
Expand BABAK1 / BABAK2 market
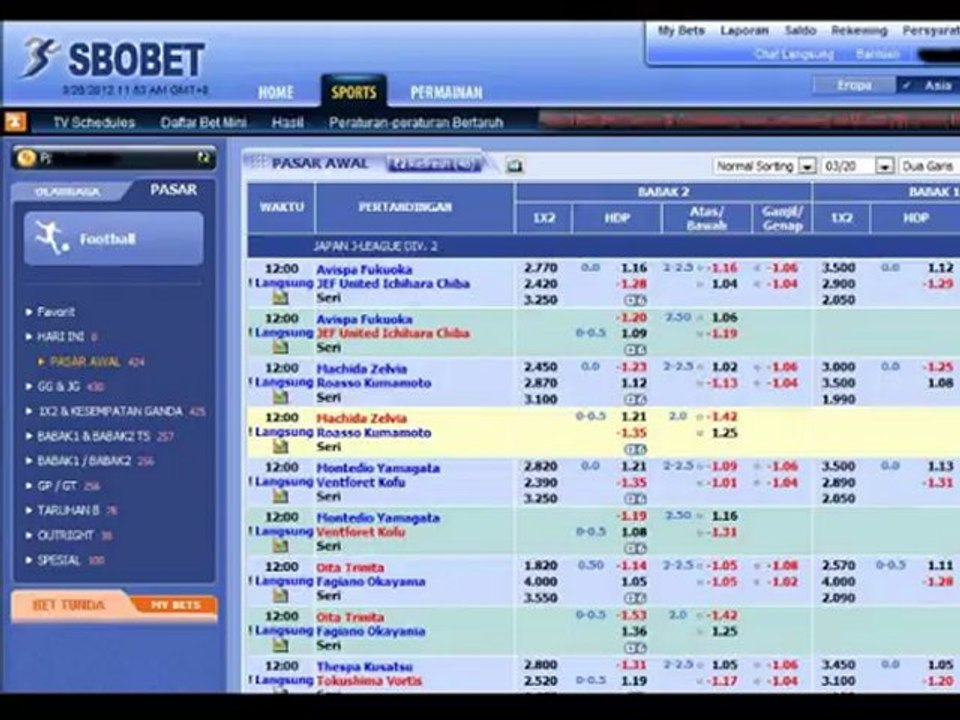coord(89,460)
